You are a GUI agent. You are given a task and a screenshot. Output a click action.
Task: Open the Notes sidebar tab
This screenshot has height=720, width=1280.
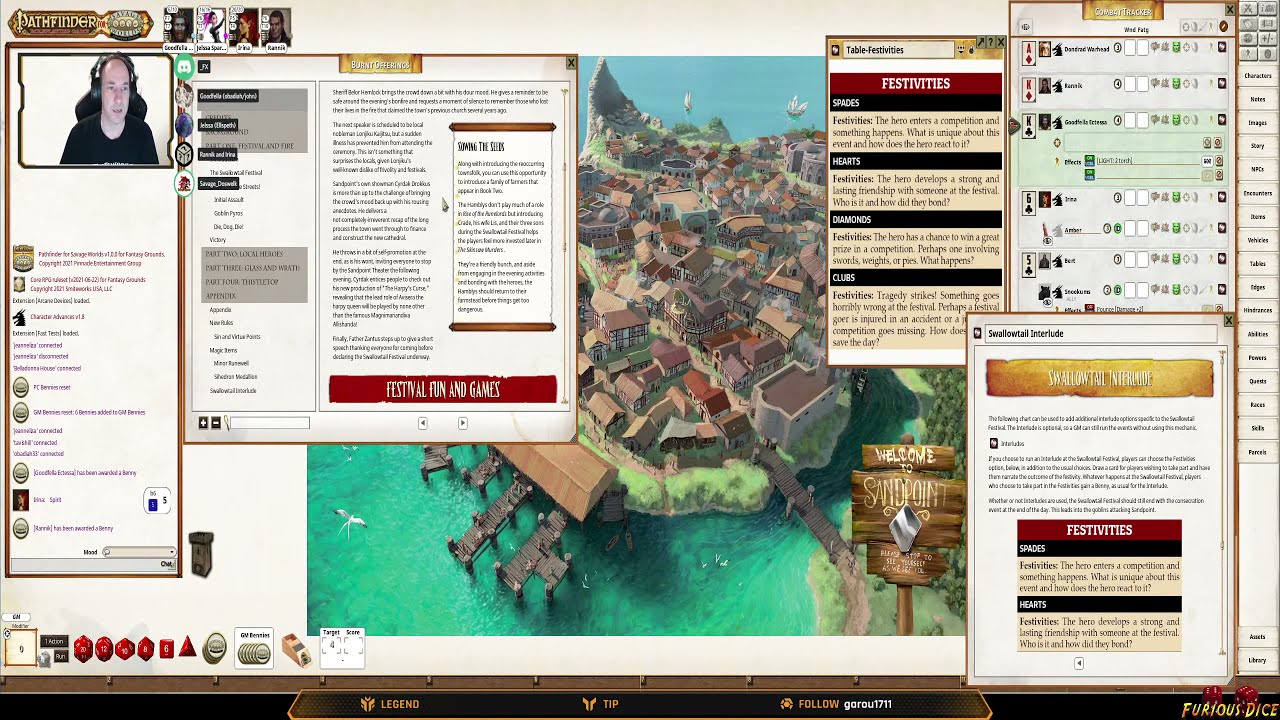tap(1257, 99)
